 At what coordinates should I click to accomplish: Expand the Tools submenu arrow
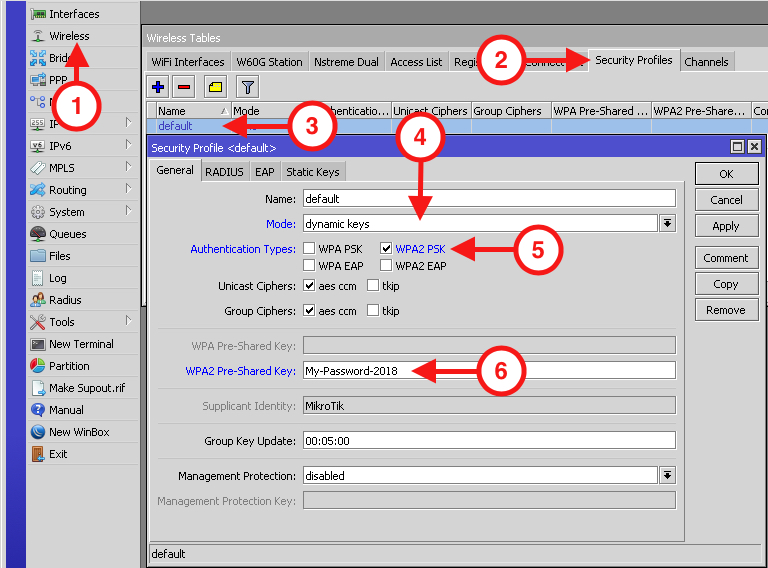click(128, 321)
